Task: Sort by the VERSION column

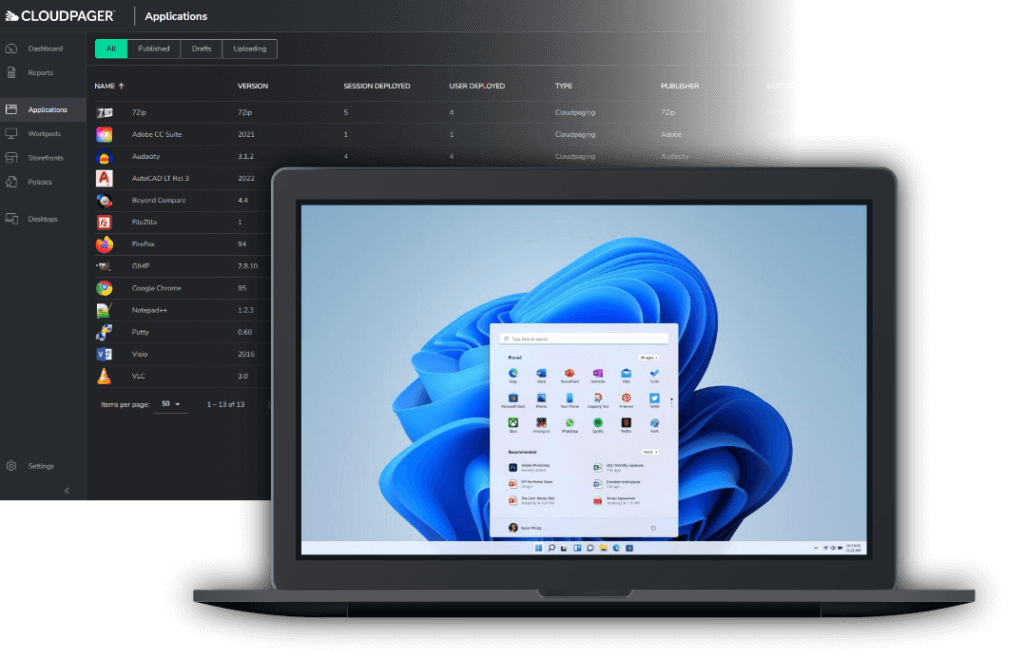Action: pyautogui.click(x=253, y=86)
